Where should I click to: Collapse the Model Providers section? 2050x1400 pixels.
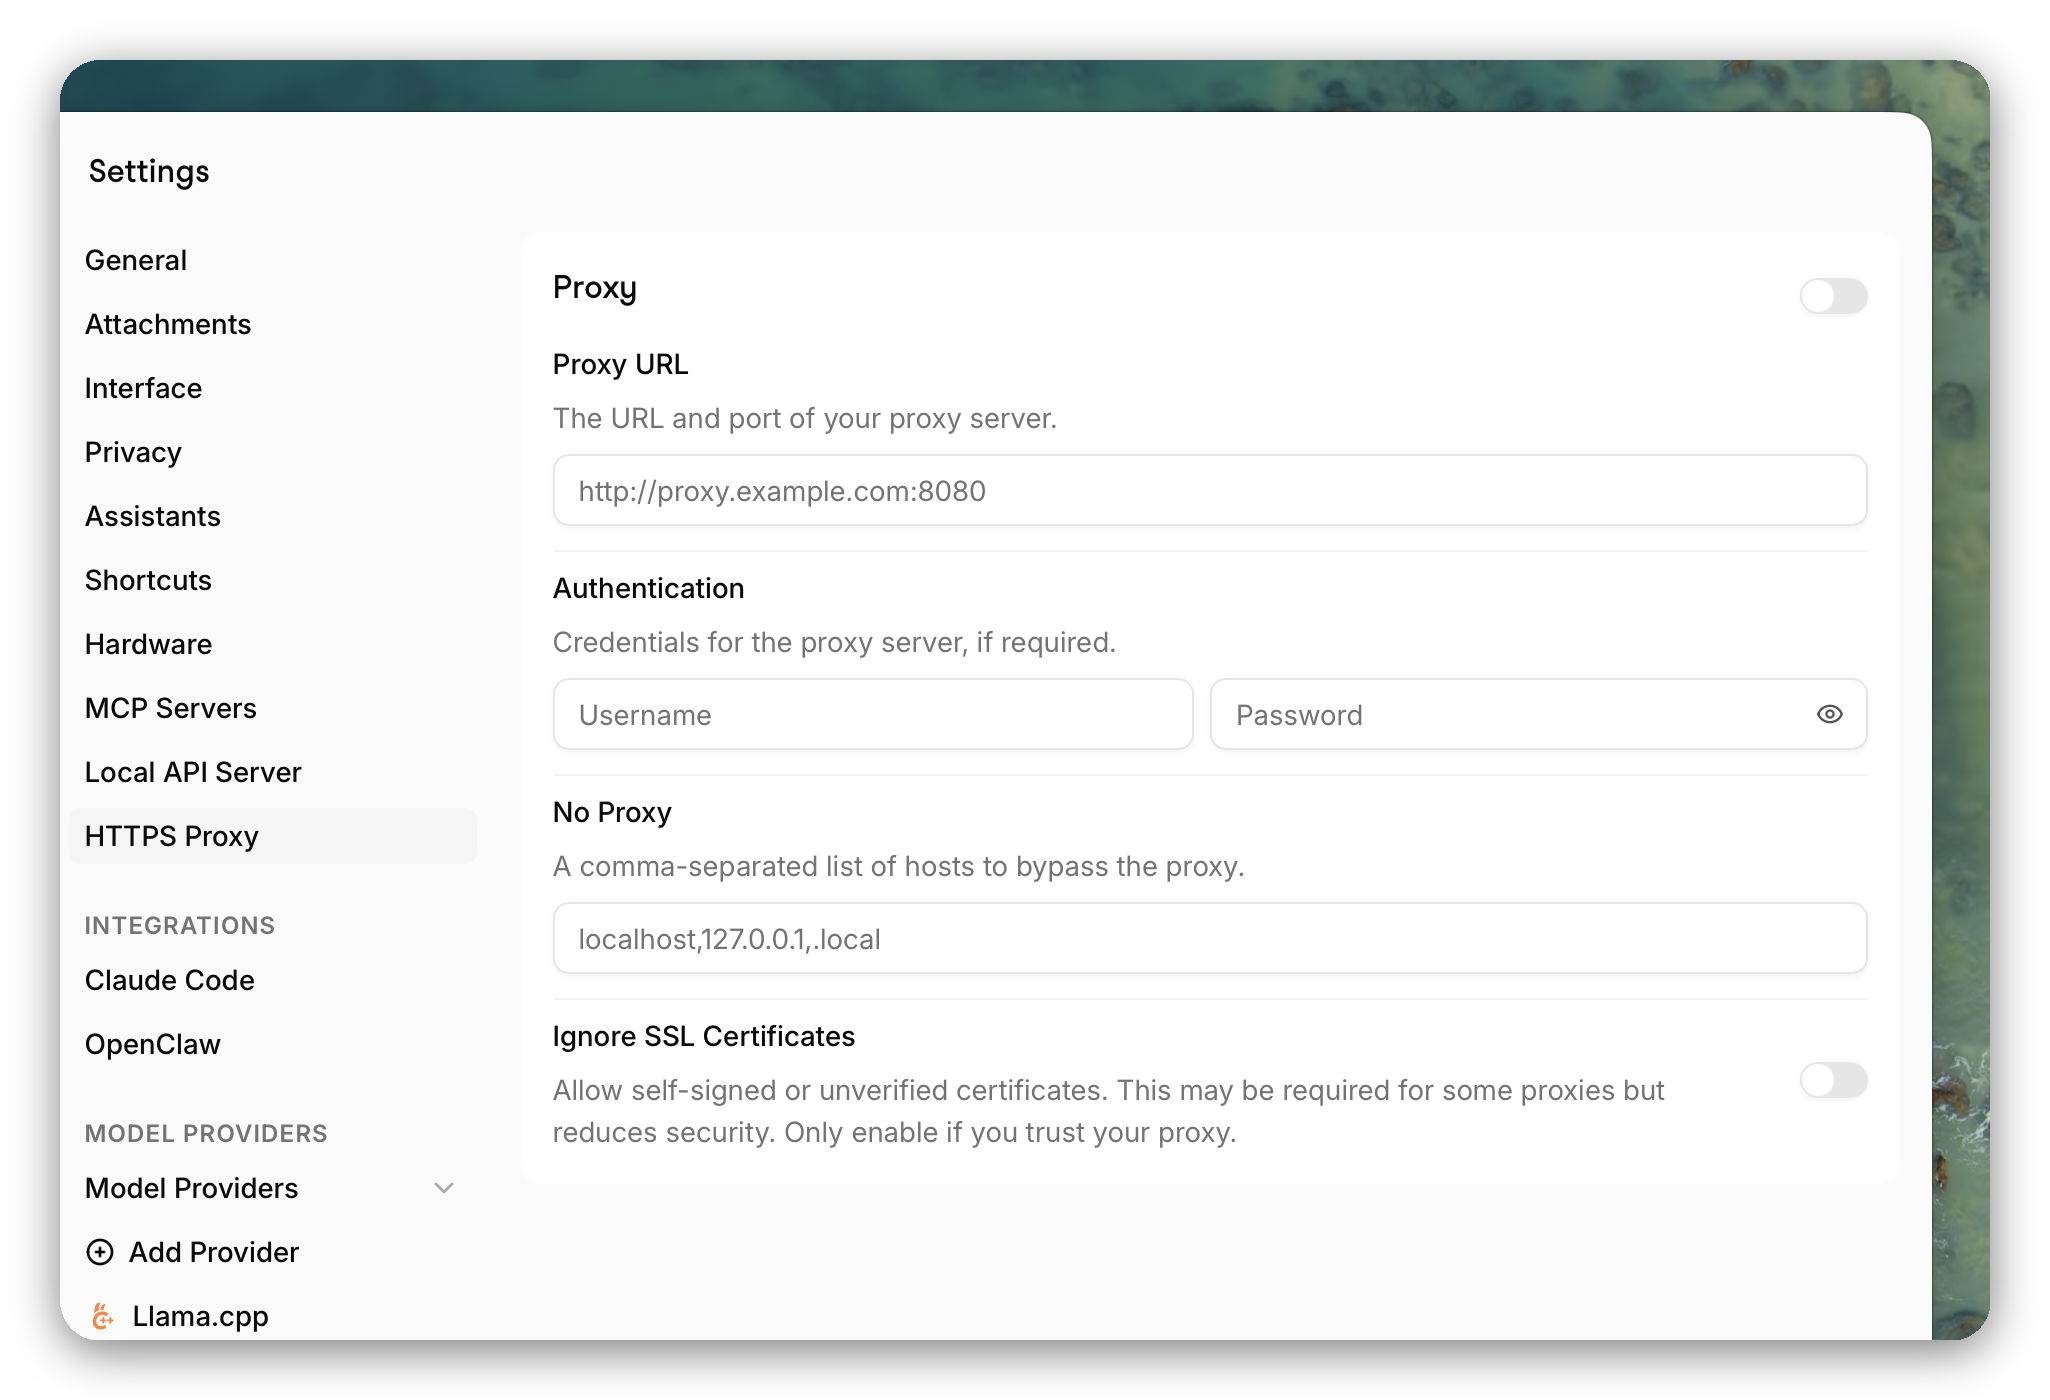coord(444,1188)
